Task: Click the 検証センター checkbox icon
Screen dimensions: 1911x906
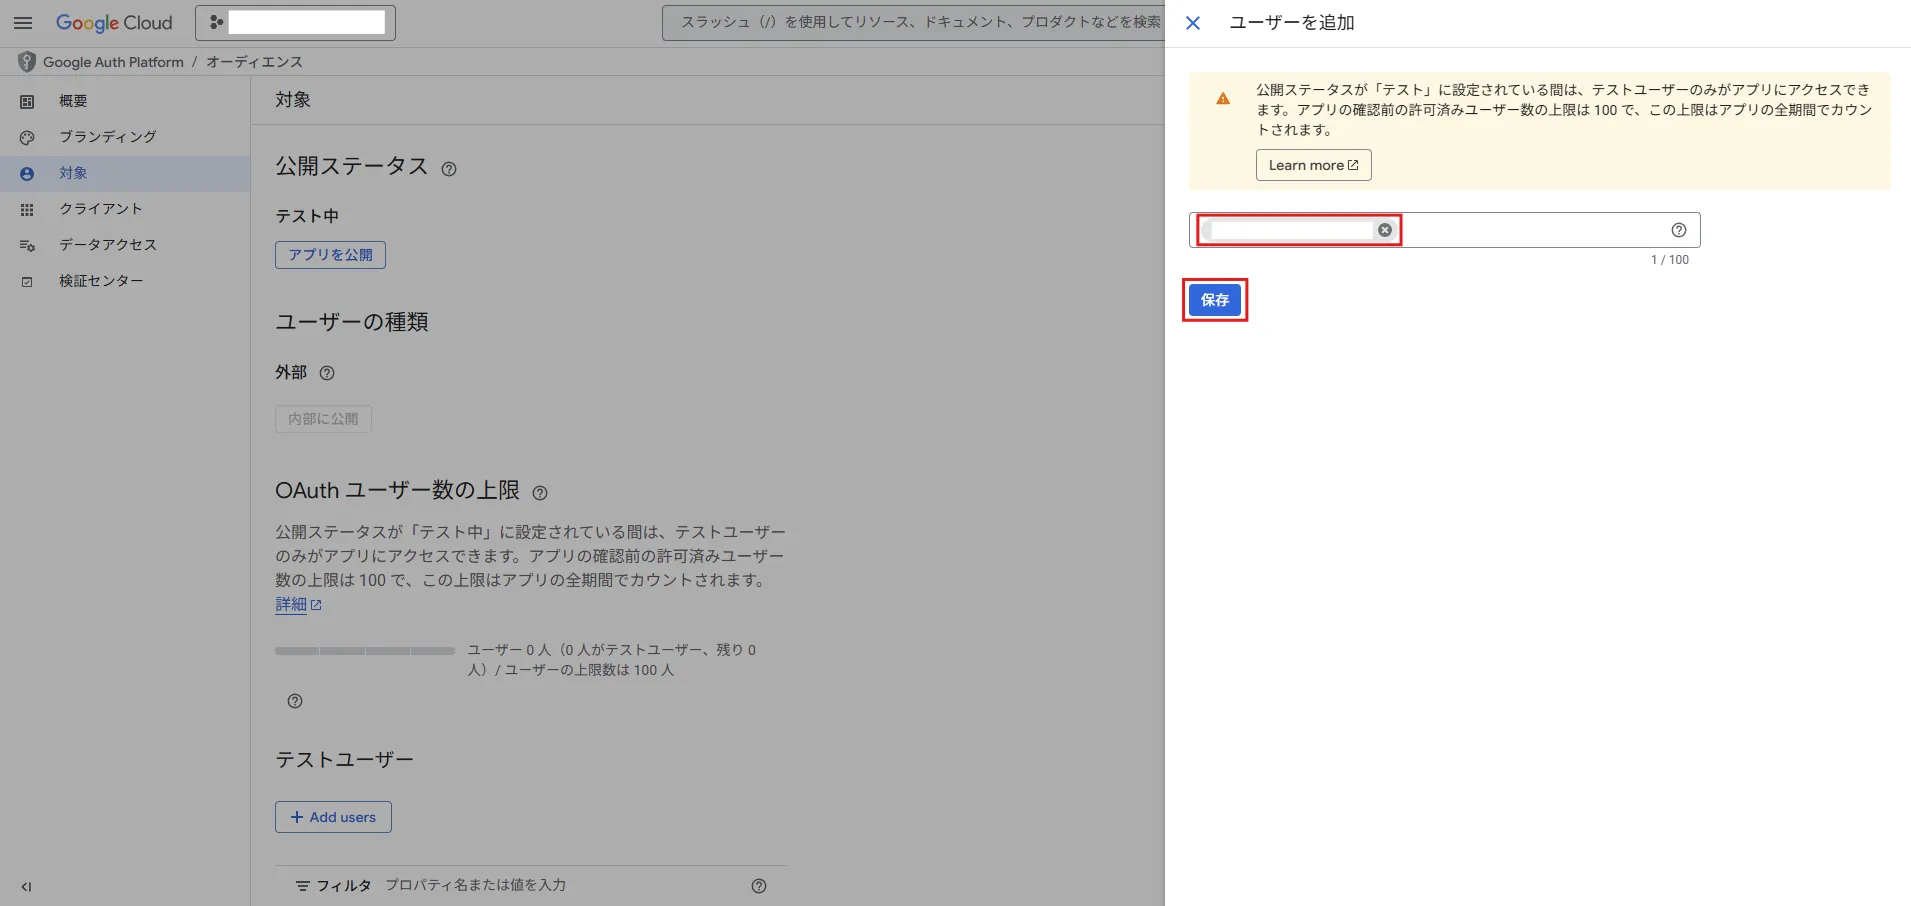Action: (x=27, y=282)
